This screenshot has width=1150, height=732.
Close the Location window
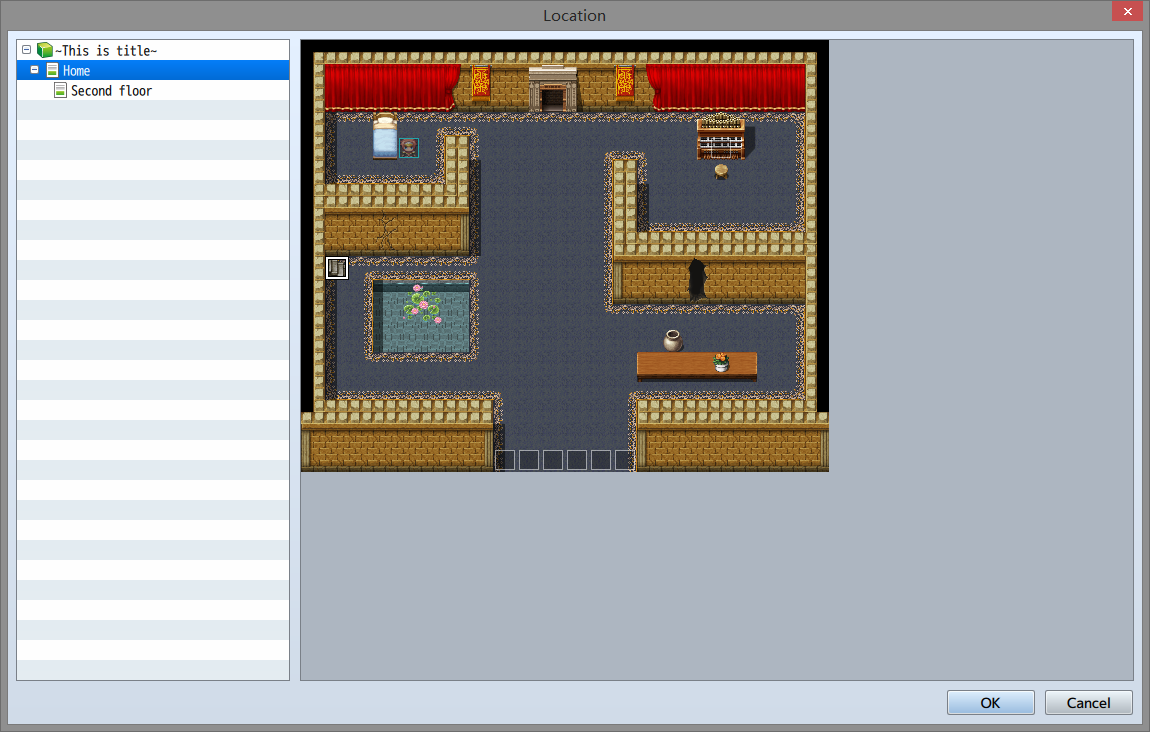pyautogui.click(x=1127, y=11)
